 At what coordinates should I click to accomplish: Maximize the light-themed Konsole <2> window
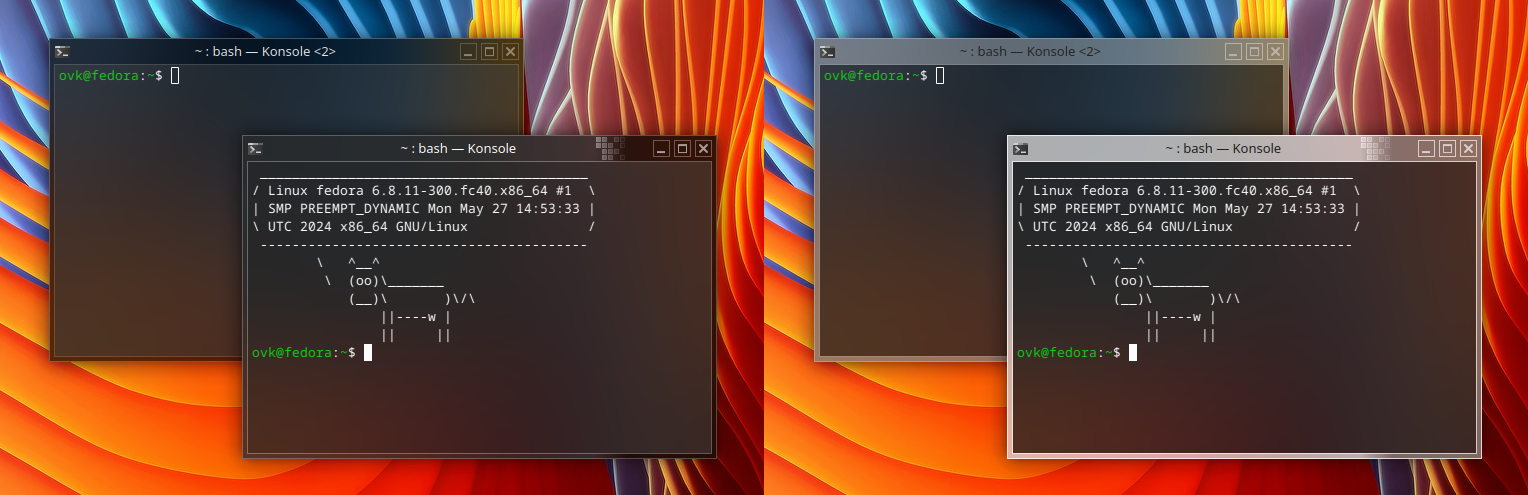pos(1254,51)
